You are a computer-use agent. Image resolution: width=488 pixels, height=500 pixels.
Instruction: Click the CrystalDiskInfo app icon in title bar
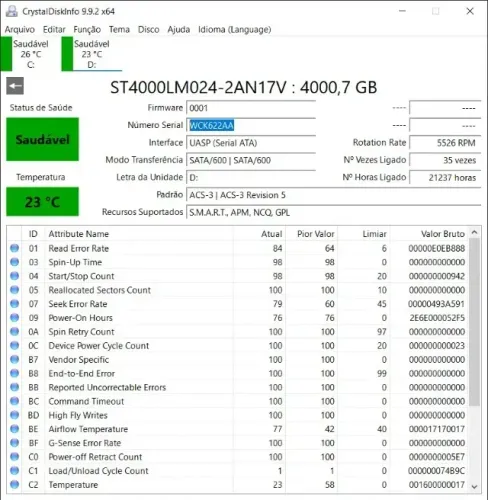[x=12, y=11]
